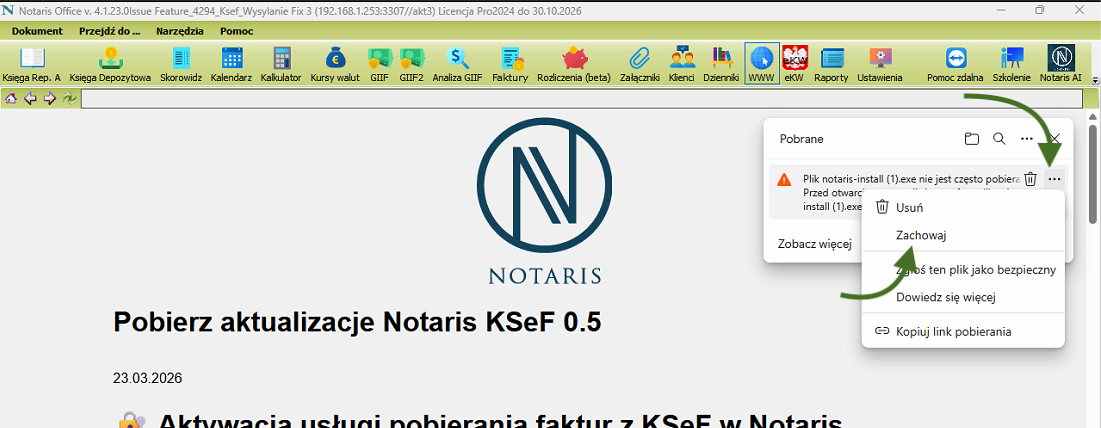Launch Notaris AI from the toolbar
Image resolution: width=1101 pixels, height=428 pixels.
point(1060,63)
